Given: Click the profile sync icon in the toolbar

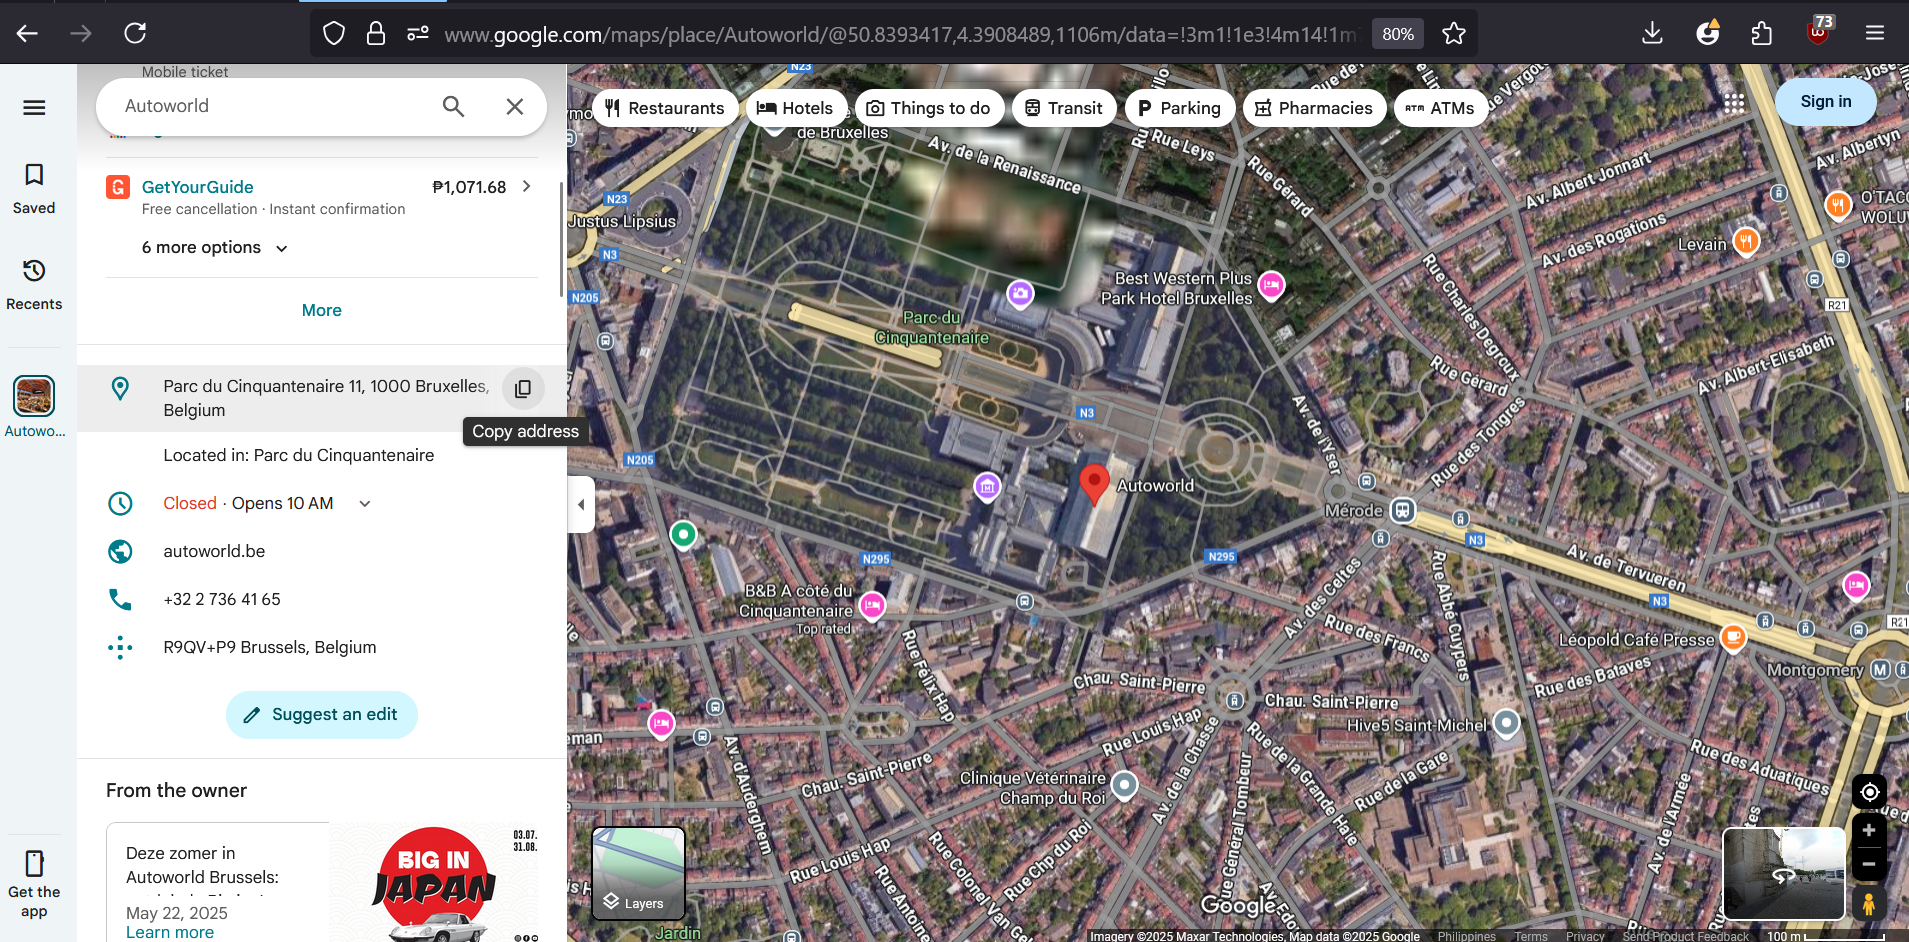Looking at the screenshot, I should (1708, 33).
